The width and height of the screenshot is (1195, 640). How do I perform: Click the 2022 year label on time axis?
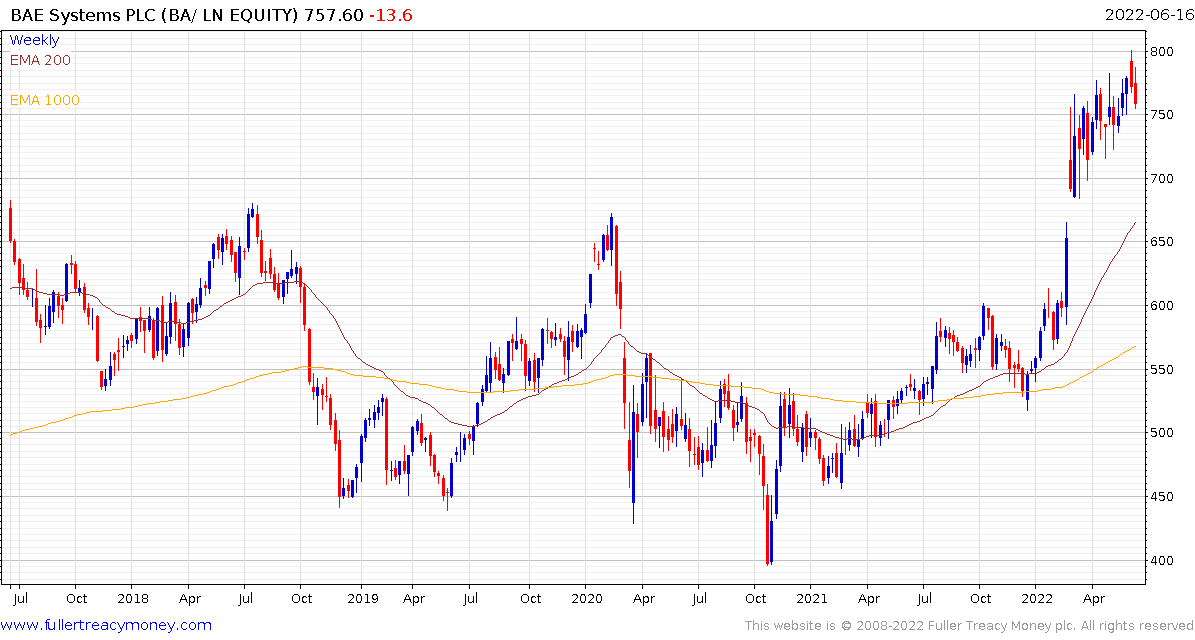[x=1035, y=599]
